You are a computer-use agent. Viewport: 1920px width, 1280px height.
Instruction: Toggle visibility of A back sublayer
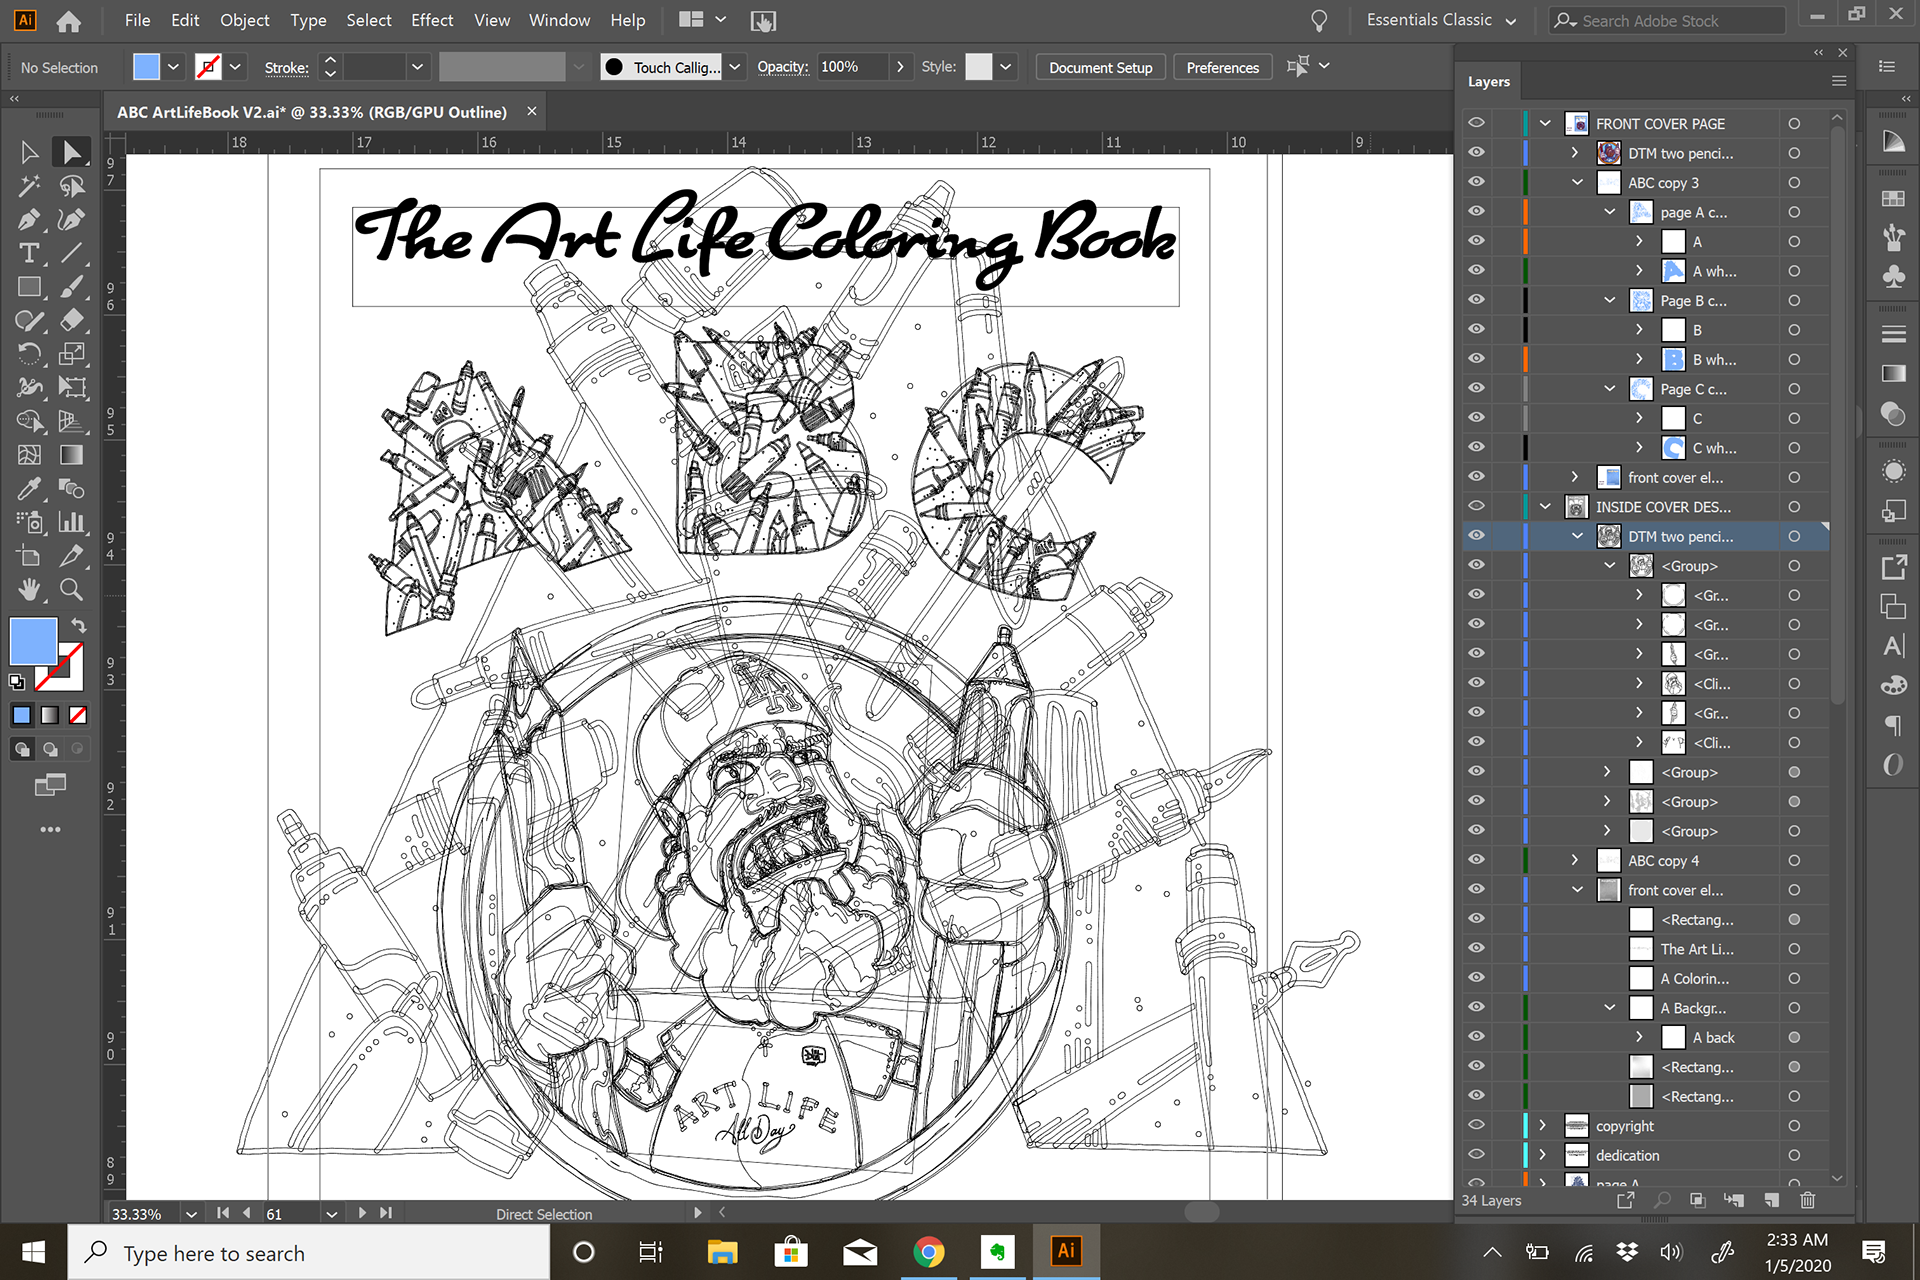click(x=1477, y=1037)
